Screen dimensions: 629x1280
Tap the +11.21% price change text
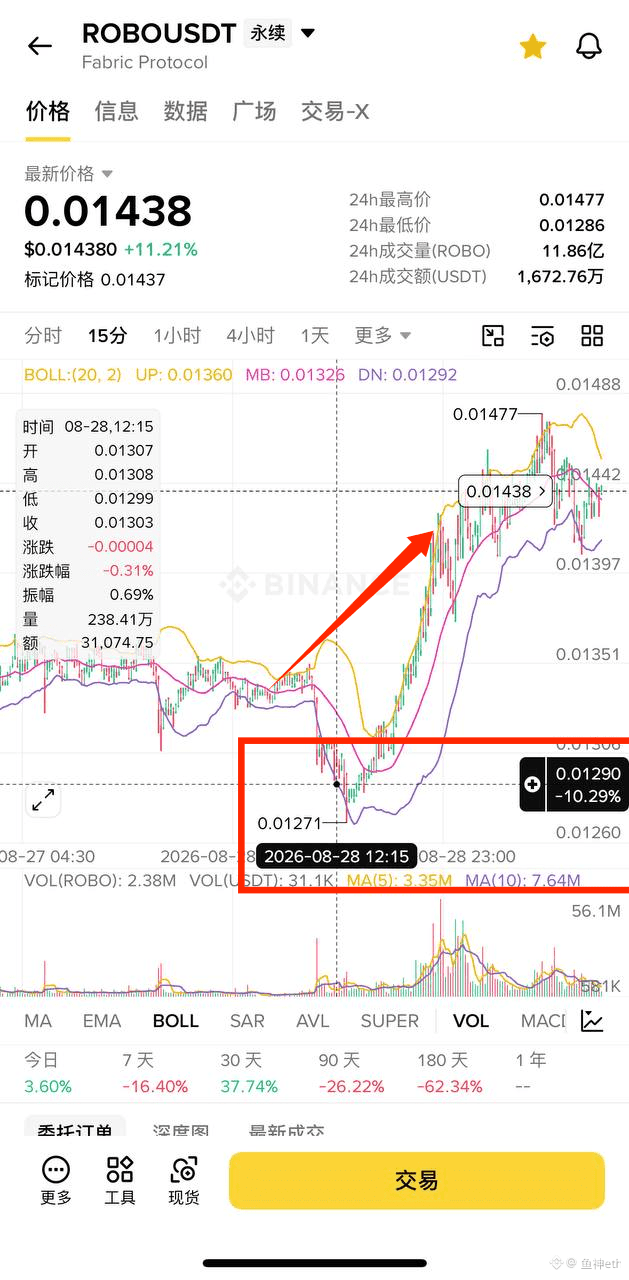click(x=160, y=250)
